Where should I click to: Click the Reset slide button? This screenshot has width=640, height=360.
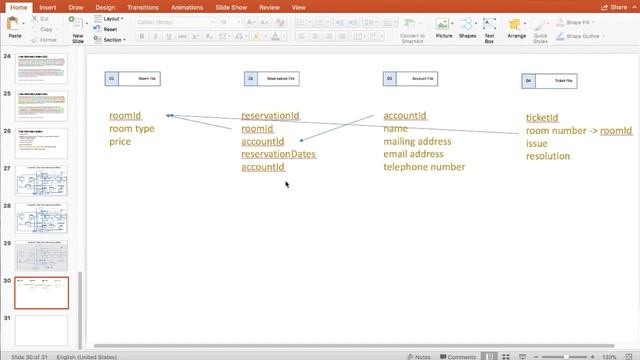105,29
